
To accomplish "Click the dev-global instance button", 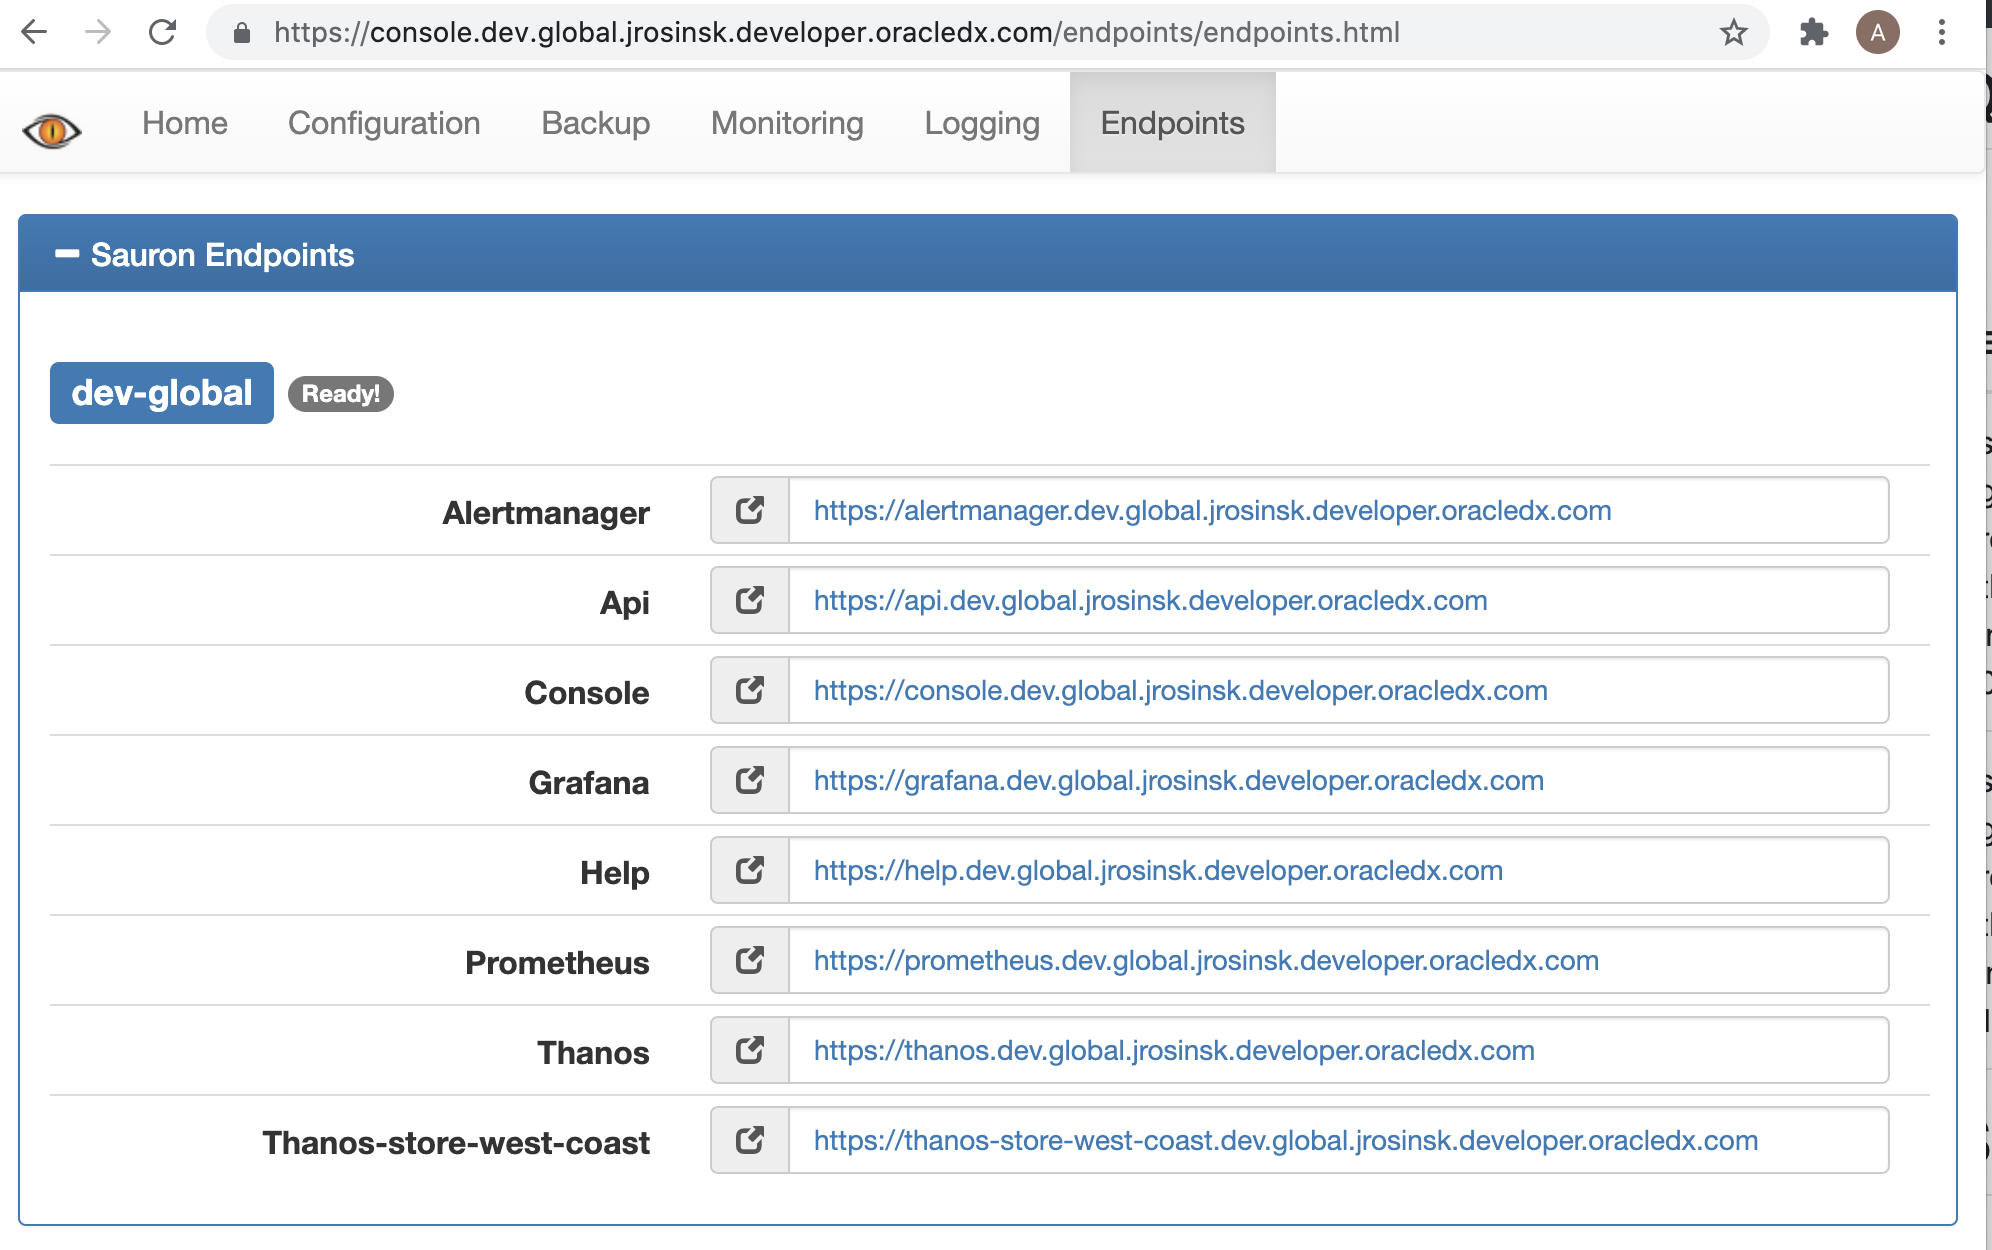I will [x=162, y=393].
